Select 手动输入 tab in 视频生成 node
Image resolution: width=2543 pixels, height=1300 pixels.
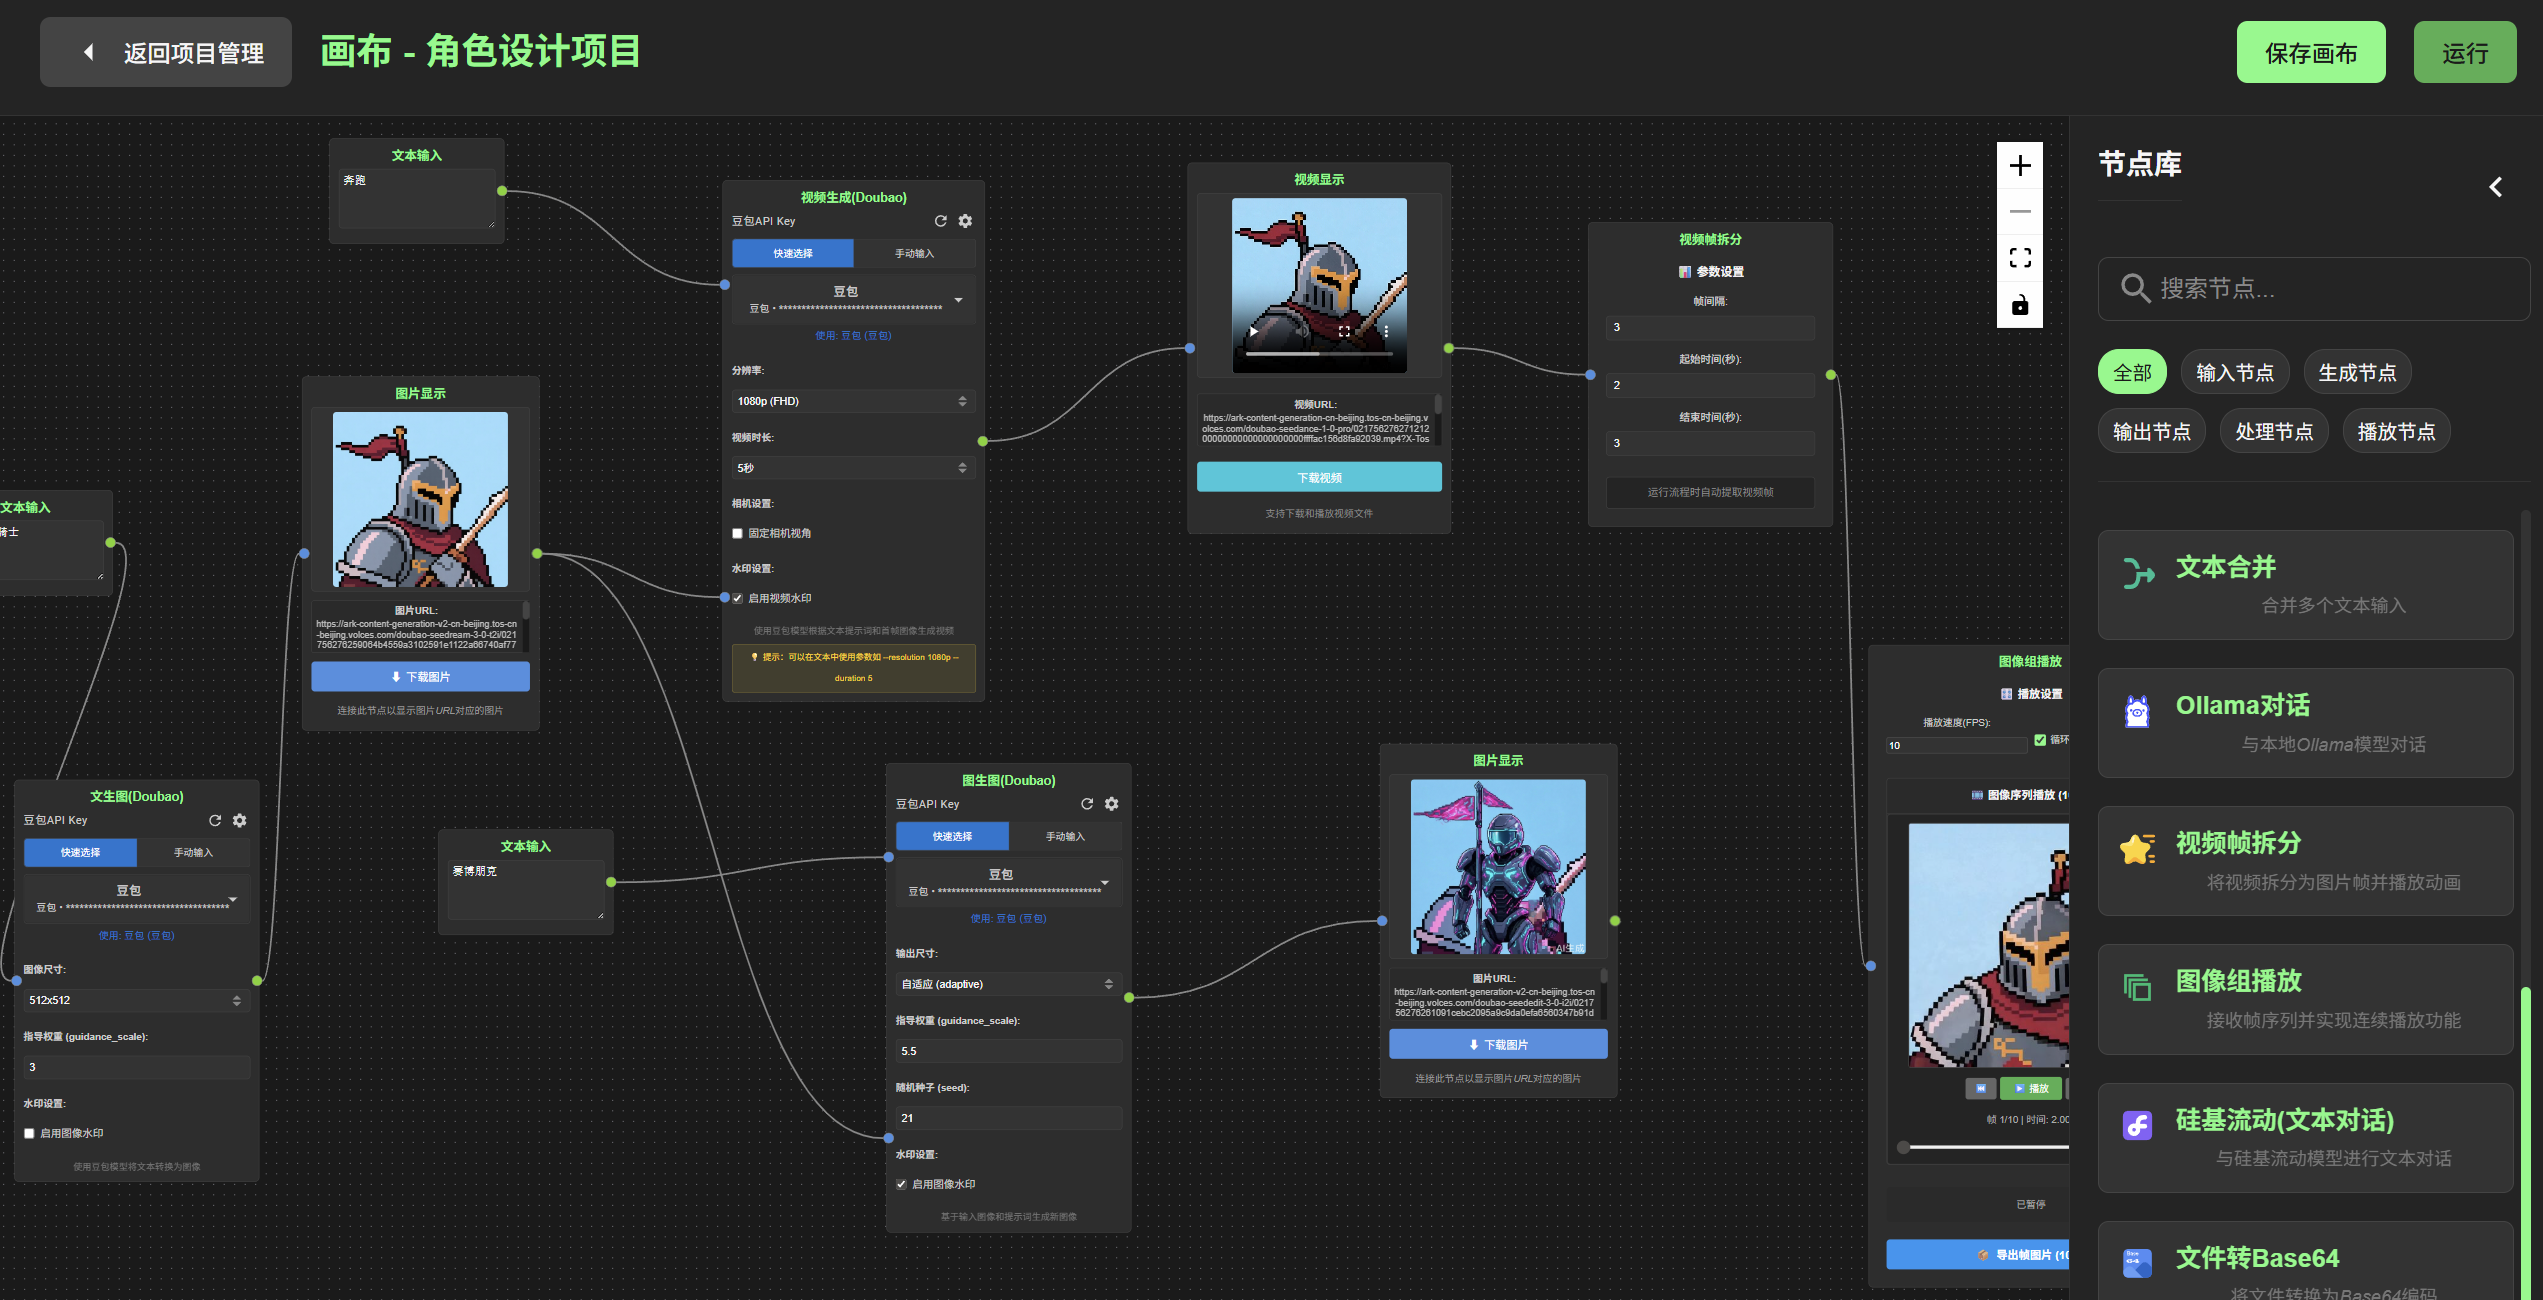[914, 254]
